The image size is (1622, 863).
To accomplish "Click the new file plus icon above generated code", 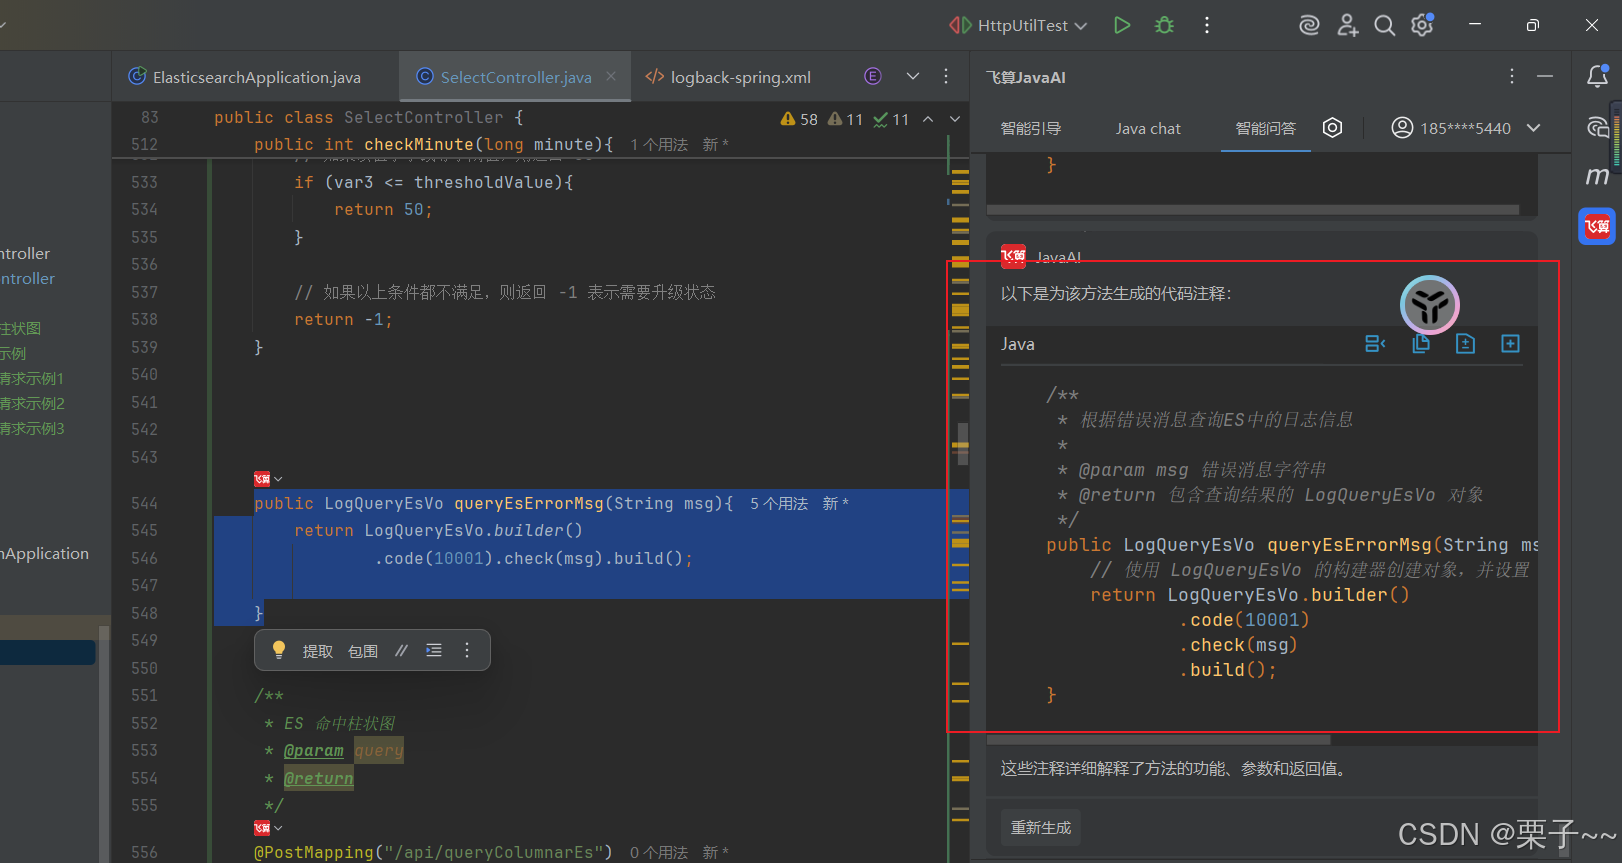I will 1510,344.
